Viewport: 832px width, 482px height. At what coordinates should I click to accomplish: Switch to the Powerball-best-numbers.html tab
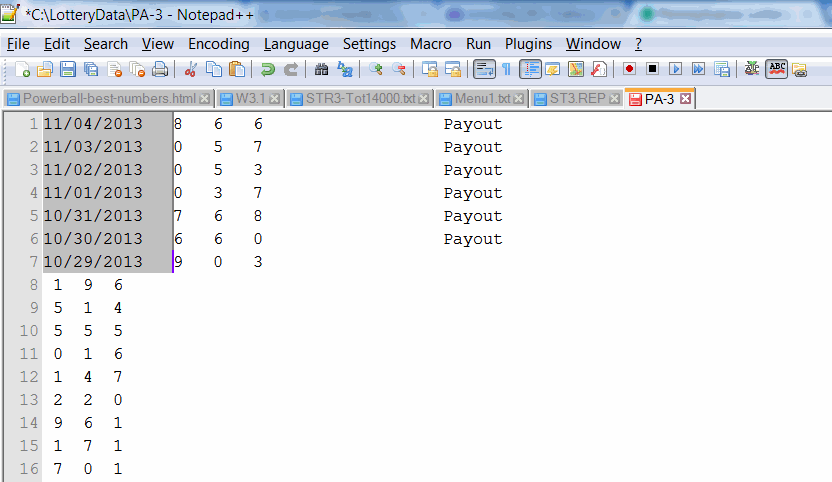(x=109, y=99)
